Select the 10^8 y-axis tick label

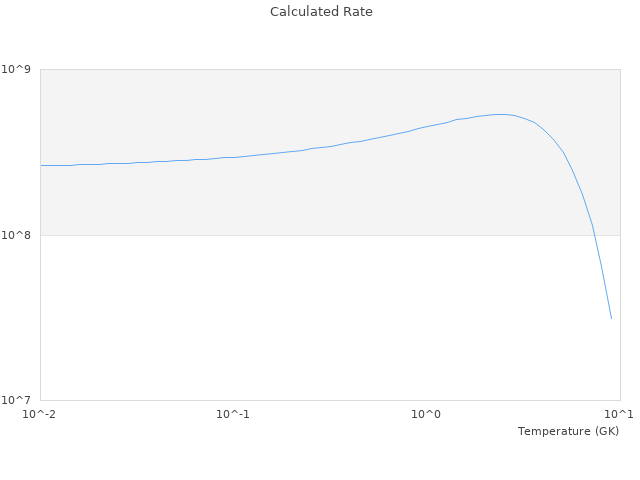click(x=19, y=235)
